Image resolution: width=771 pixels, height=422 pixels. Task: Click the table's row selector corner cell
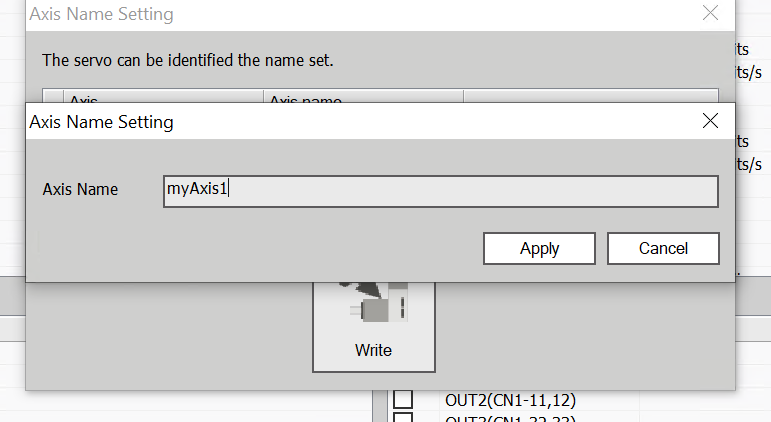click(53, 98)
